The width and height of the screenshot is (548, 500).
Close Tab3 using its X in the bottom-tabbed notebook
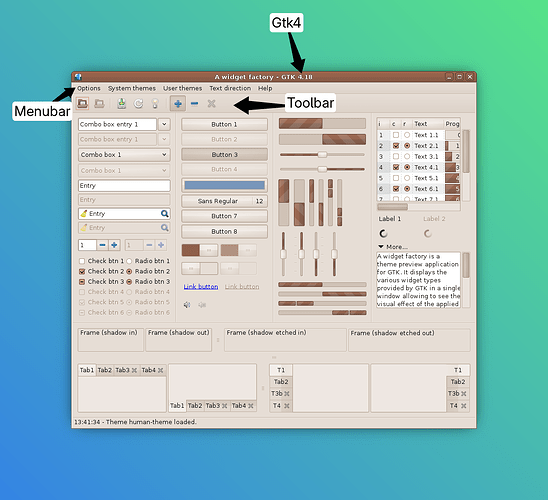224,406
